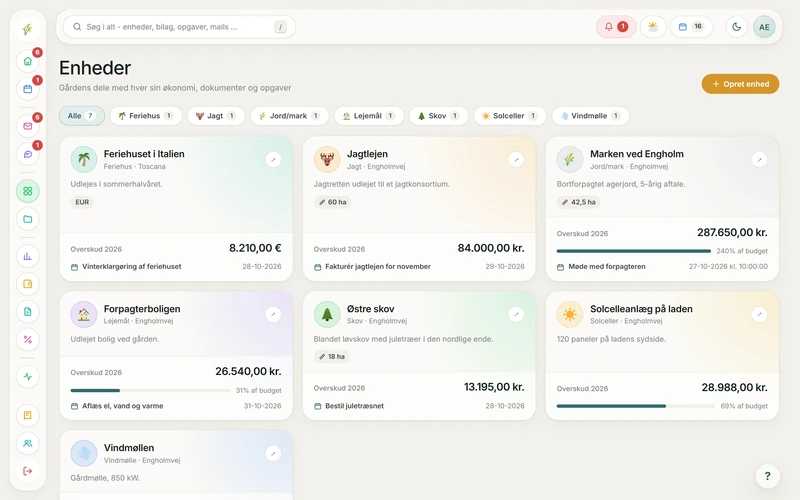Click the deer icon on Jagtlejen card
This screenshot has height=500, width=800.
tap(327, 159)
